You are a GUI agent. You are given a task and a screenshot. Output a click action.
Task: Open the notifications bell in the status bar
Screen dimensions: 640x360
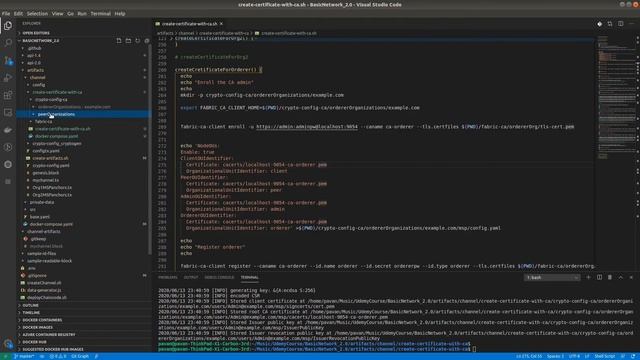click(x=633, y=356)
